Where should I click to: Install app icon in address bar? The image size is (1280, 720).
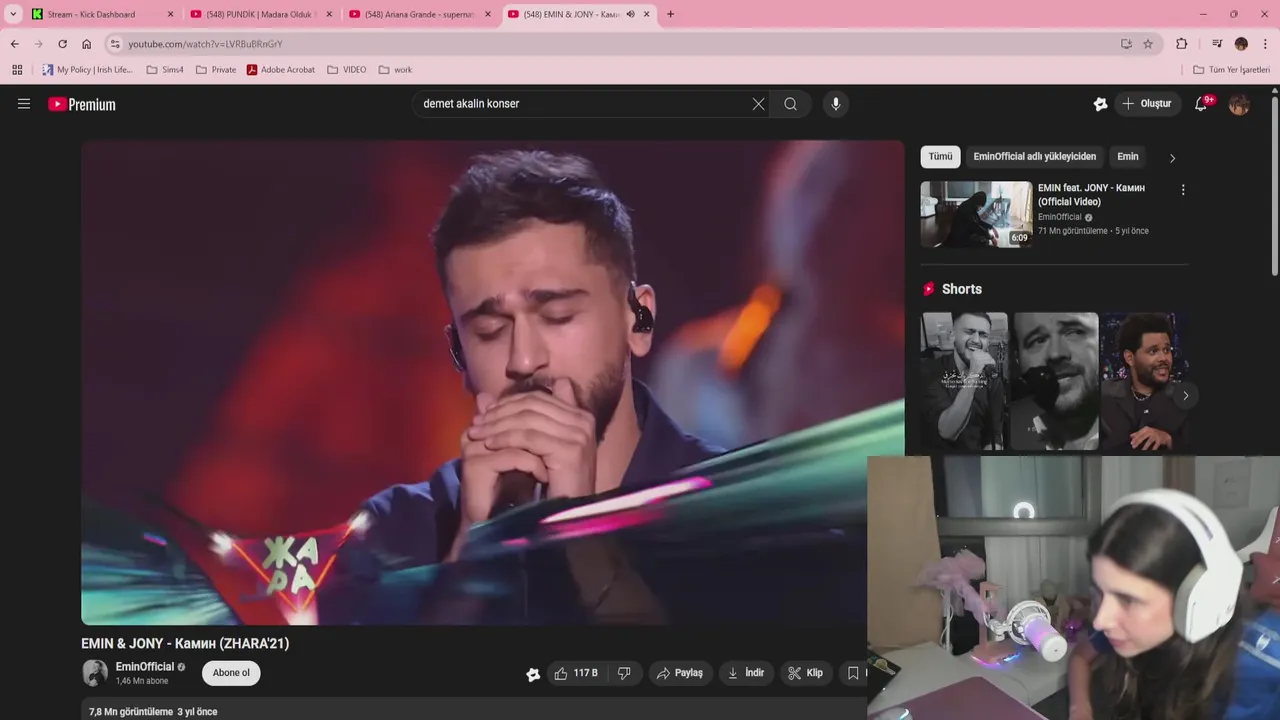pos(1126,44)
